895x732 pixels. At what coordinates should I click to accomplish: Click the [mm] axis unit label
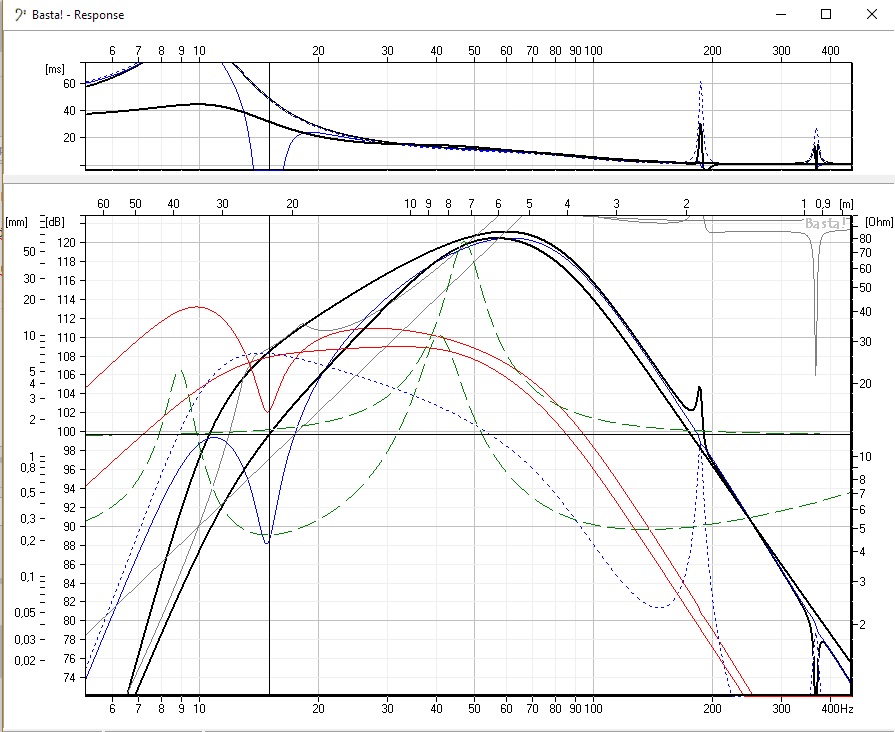[x=17, y=222]
